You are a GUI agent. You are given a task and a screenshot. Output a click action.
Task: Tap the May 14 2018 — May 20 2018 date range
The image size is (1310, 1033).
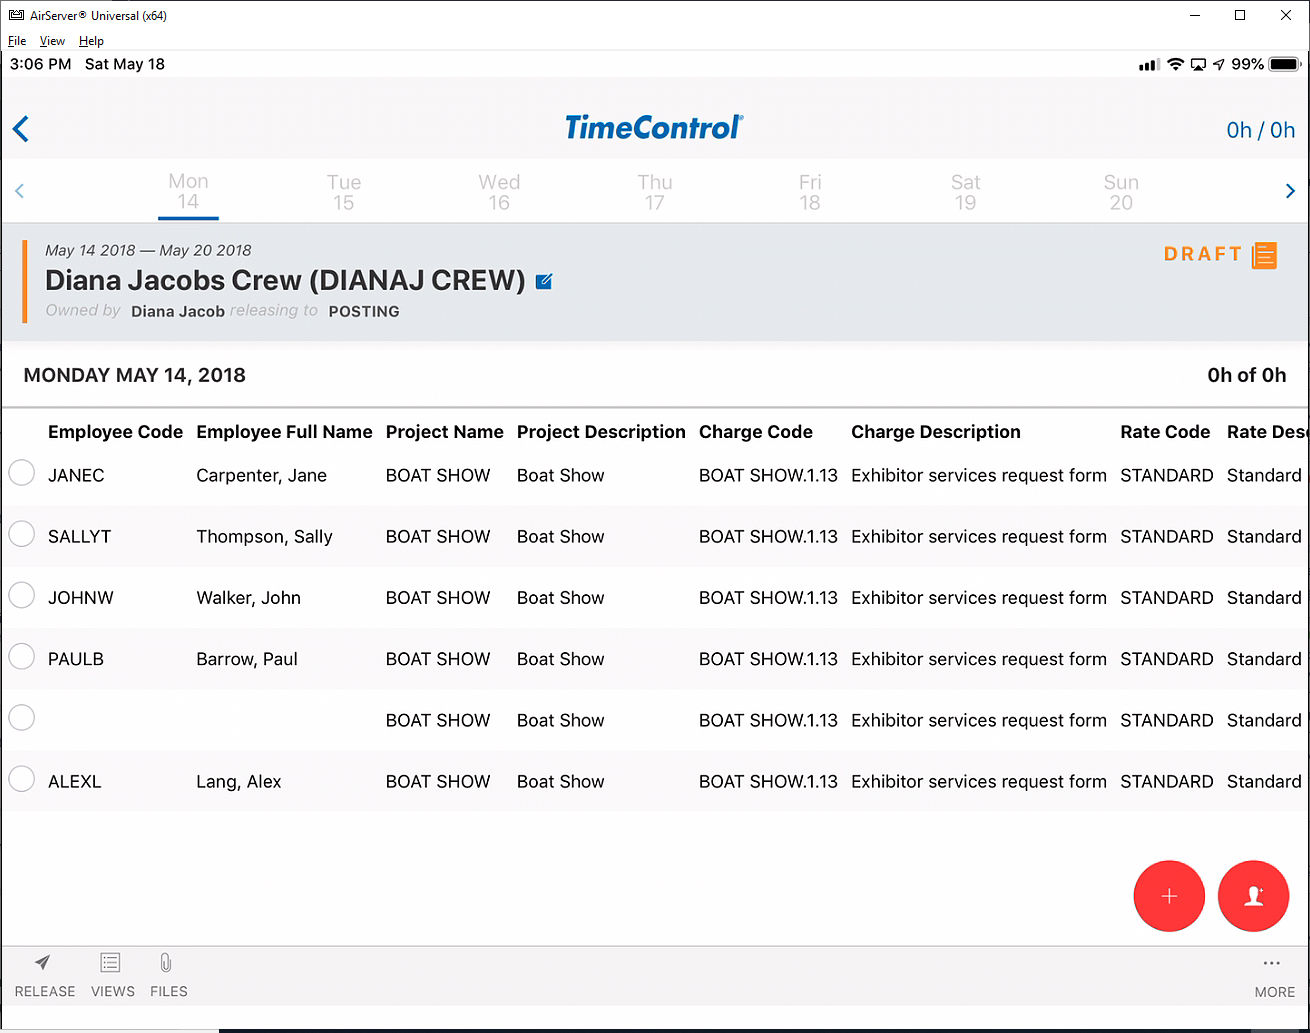click(x=148, y=250)
